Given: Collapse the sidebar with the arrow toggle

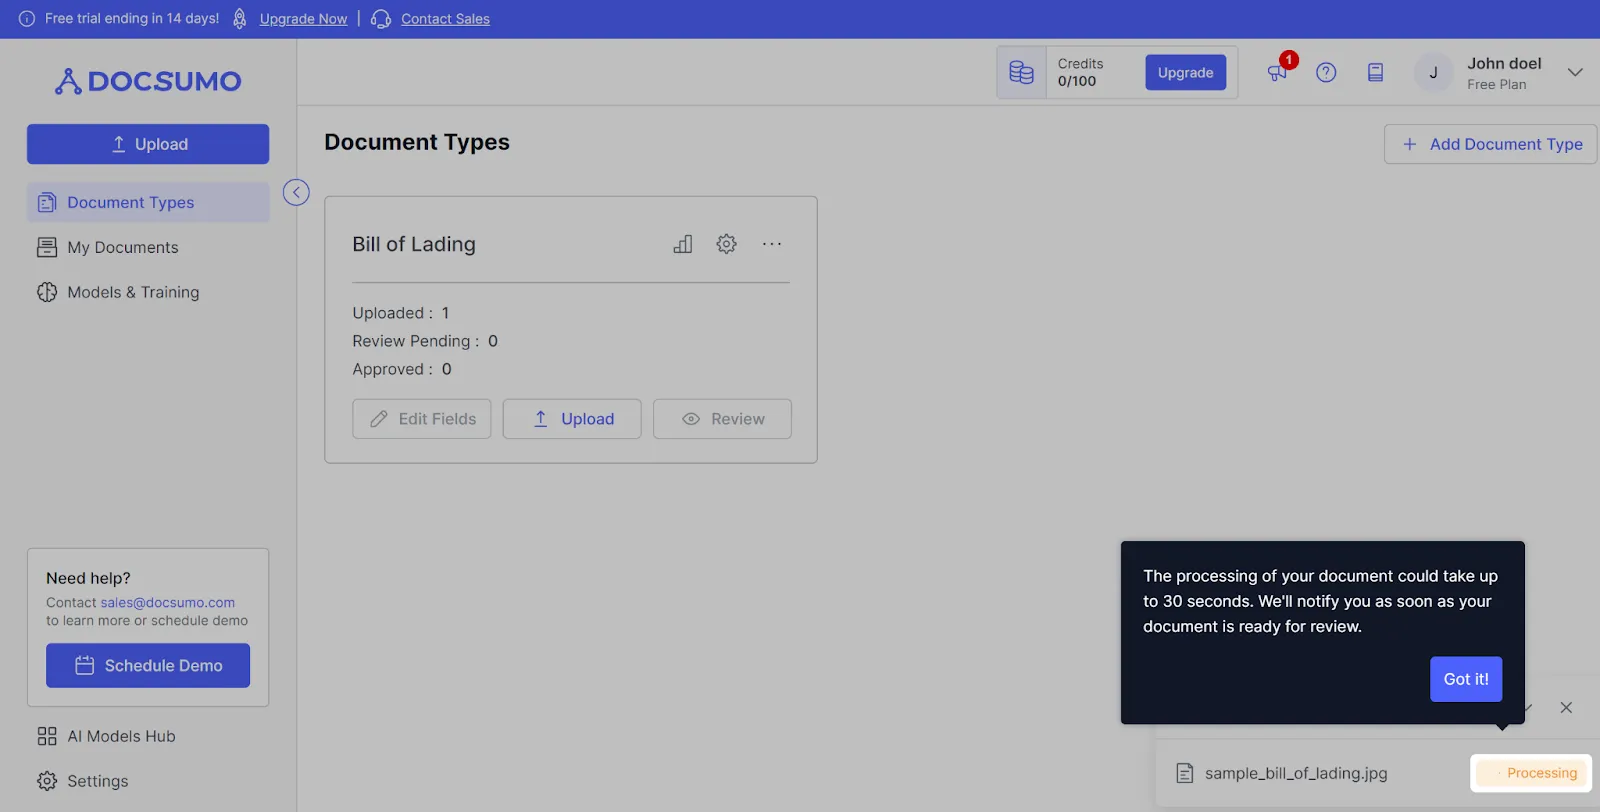Looking at the screenshot, I should point(296,192).
